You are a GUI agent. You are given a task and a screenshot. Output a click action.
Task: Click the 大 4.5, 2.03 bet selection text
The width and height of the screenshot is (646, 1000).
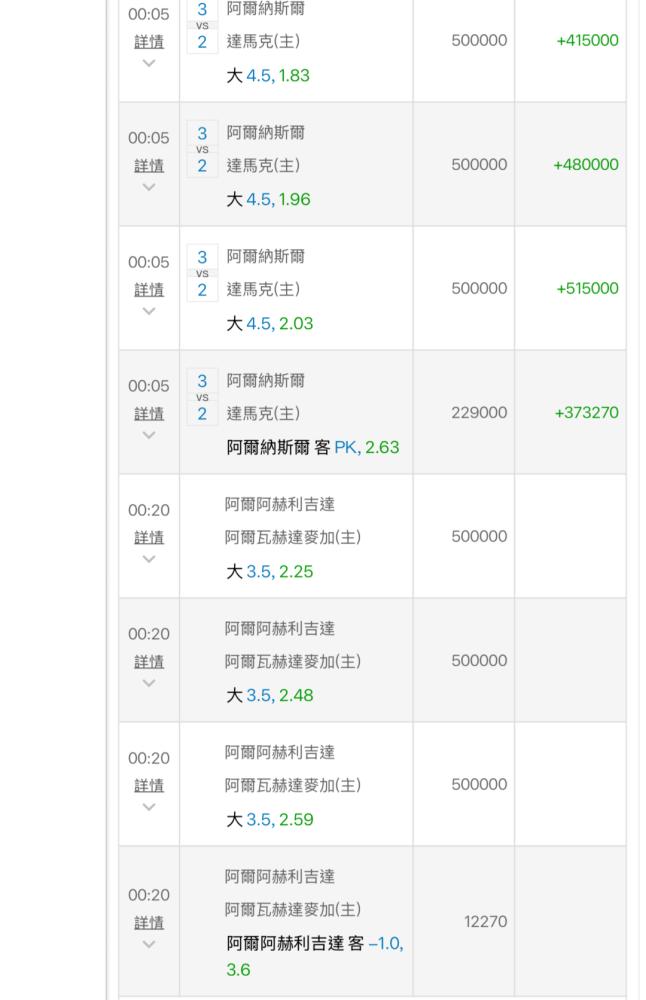pos(269,324)
